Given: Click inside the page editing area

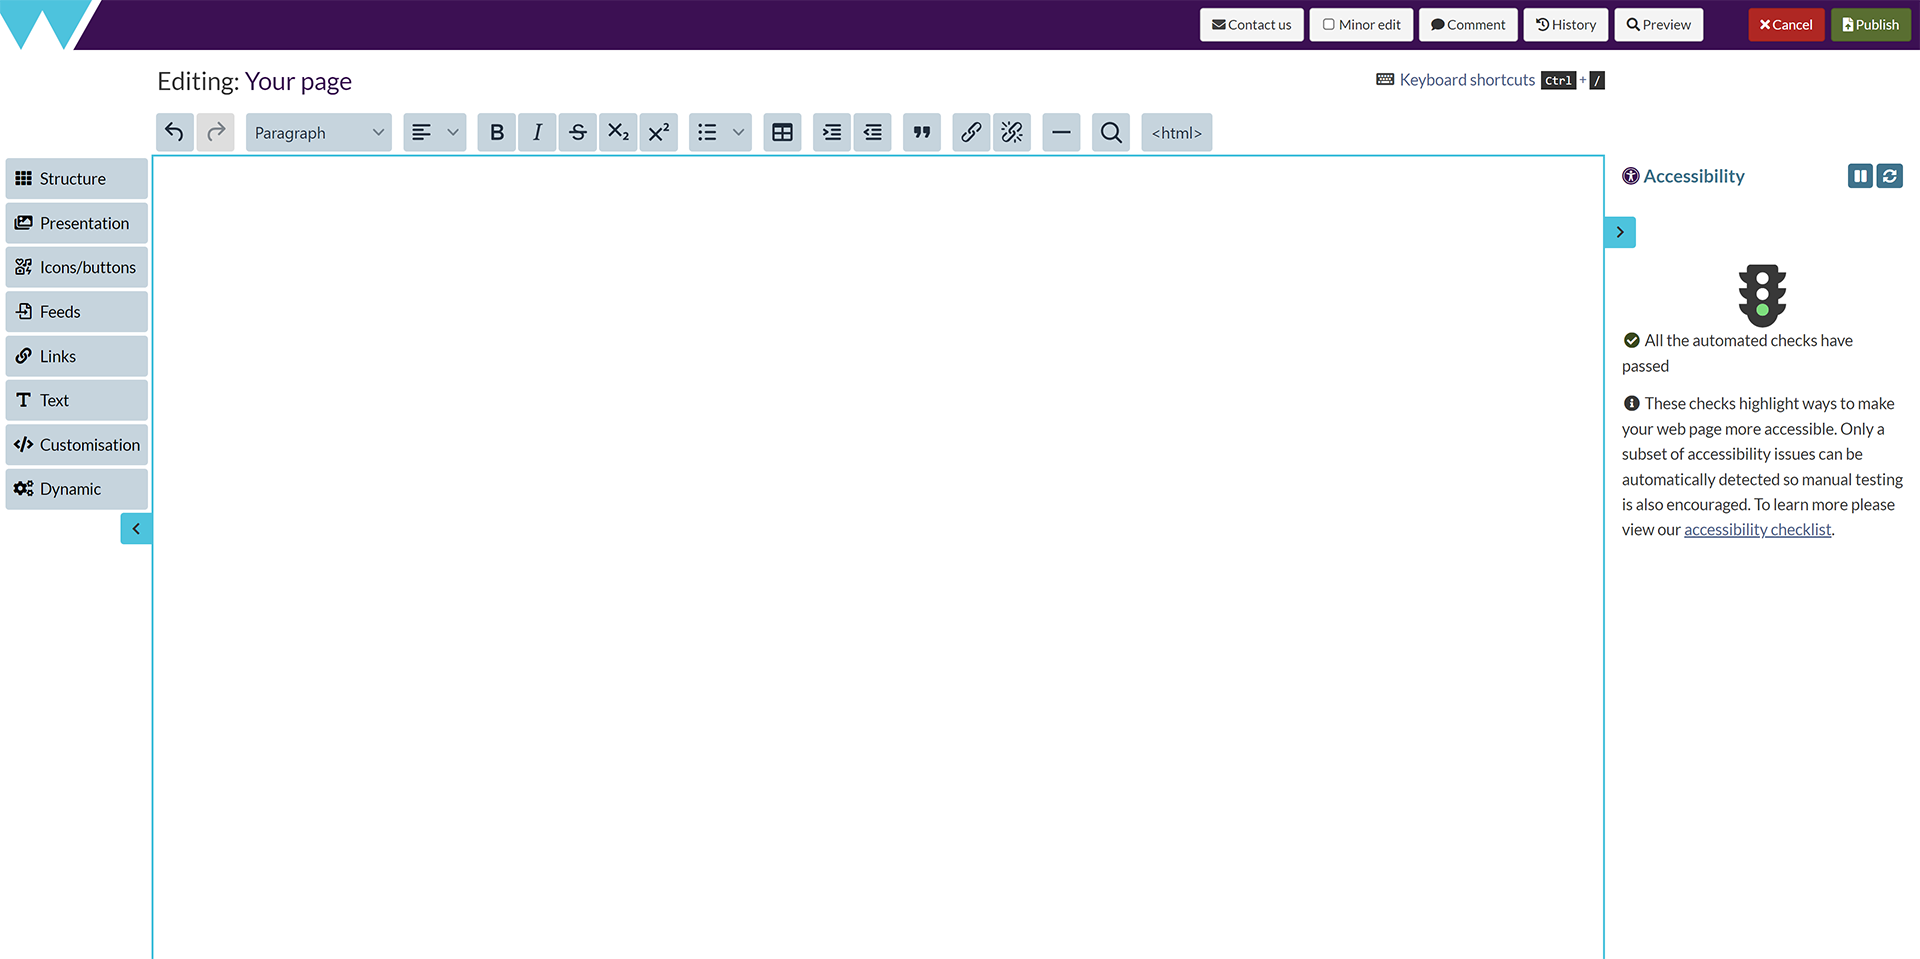Looking at the screenshot, I should coord(878,550).
